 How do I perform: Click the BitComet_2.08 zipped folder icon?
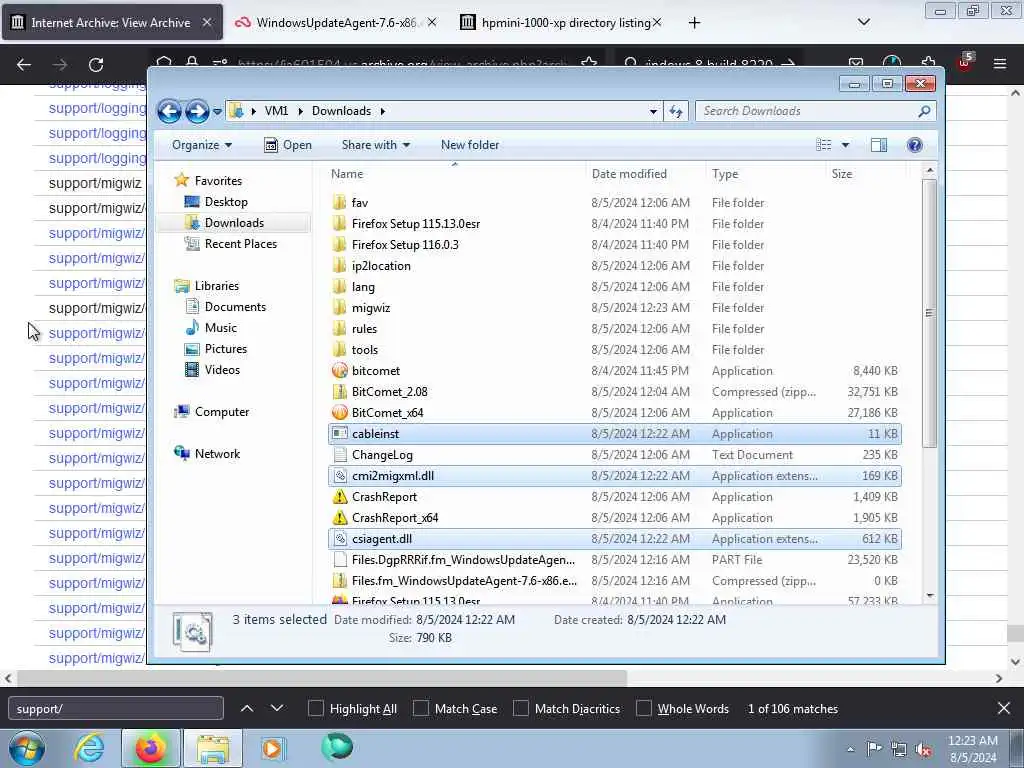click(340, 392)
